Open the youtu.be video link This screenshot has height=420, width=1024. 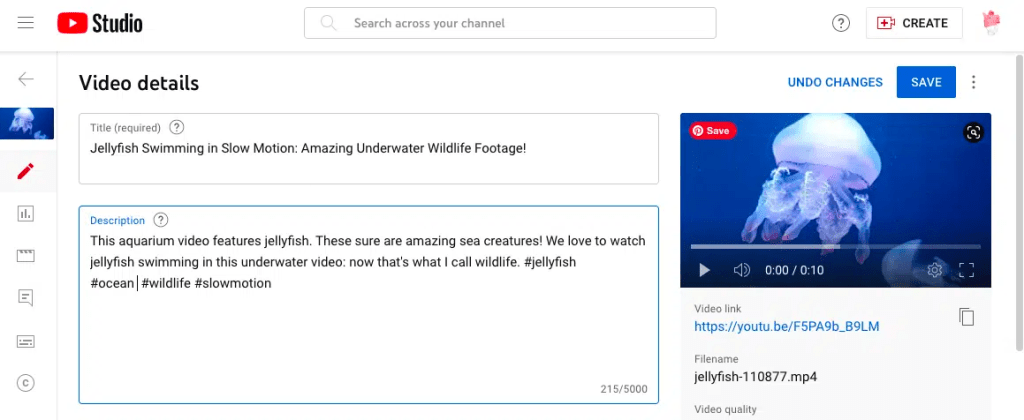pos(787,326)
